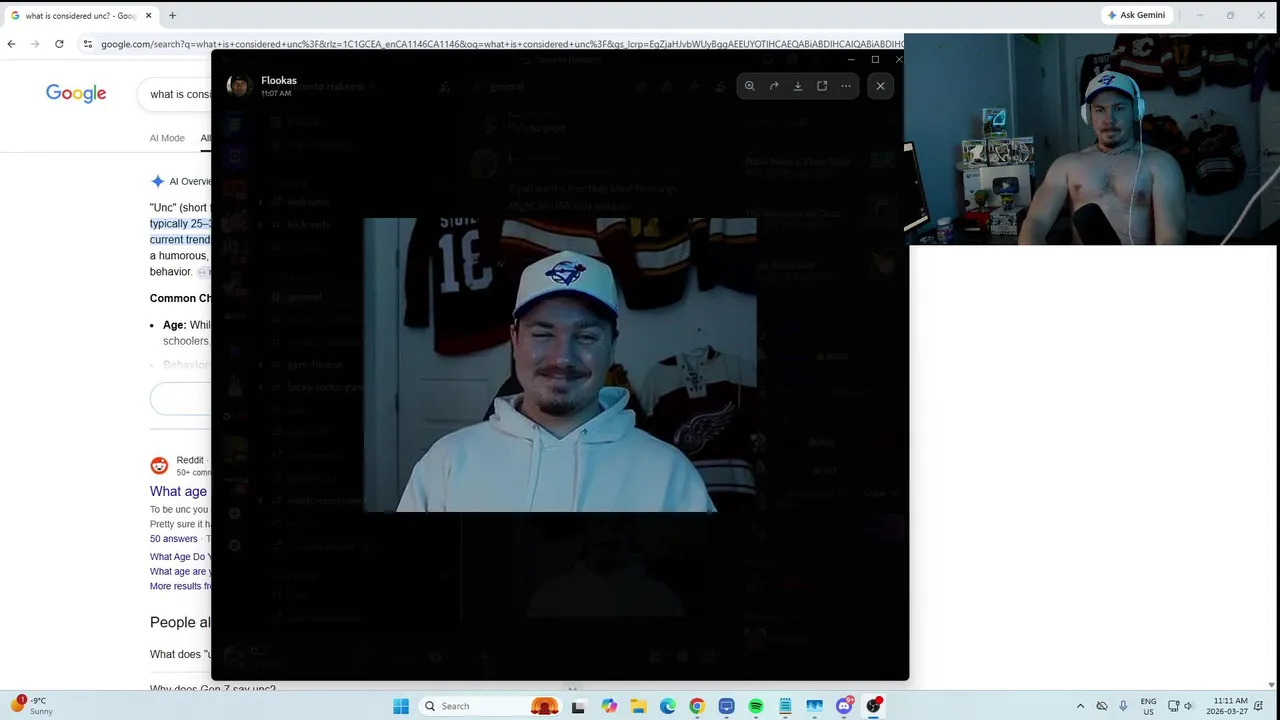The image size is (1280, 720).
Task: Click the enlarged selfie image in viewer
Action: point(560,365)
